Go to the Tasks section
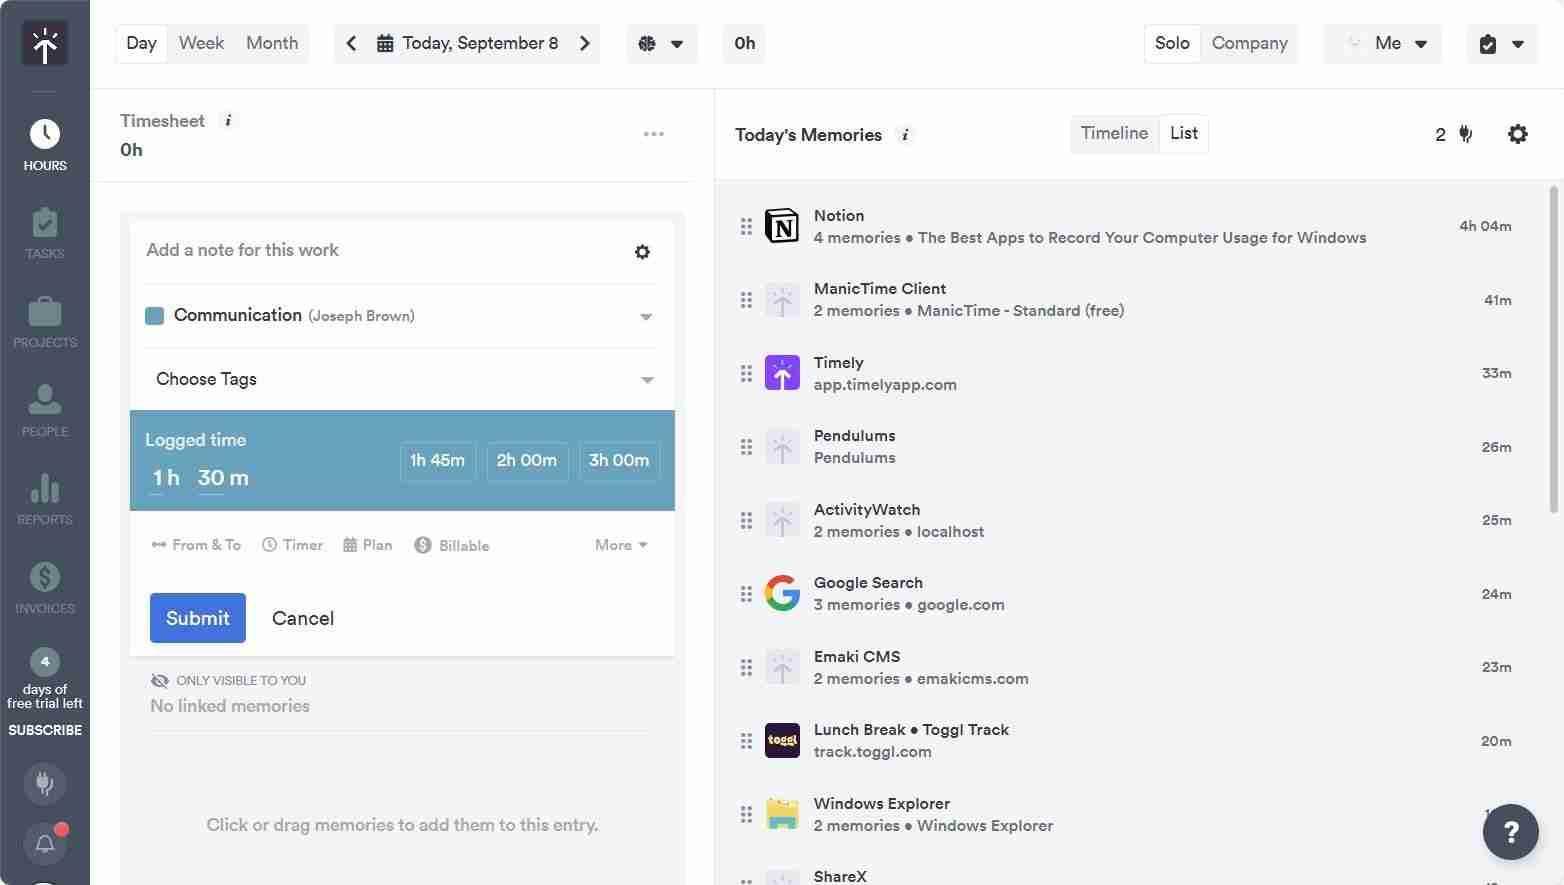This screenshot has height=885, width=1564. (45, 233)
